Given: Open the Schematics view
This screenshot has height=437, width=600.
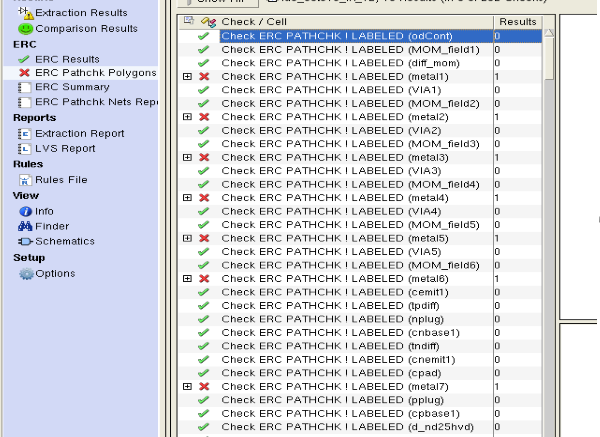Looking at the screenshot, I should click(x=65, y=241).
